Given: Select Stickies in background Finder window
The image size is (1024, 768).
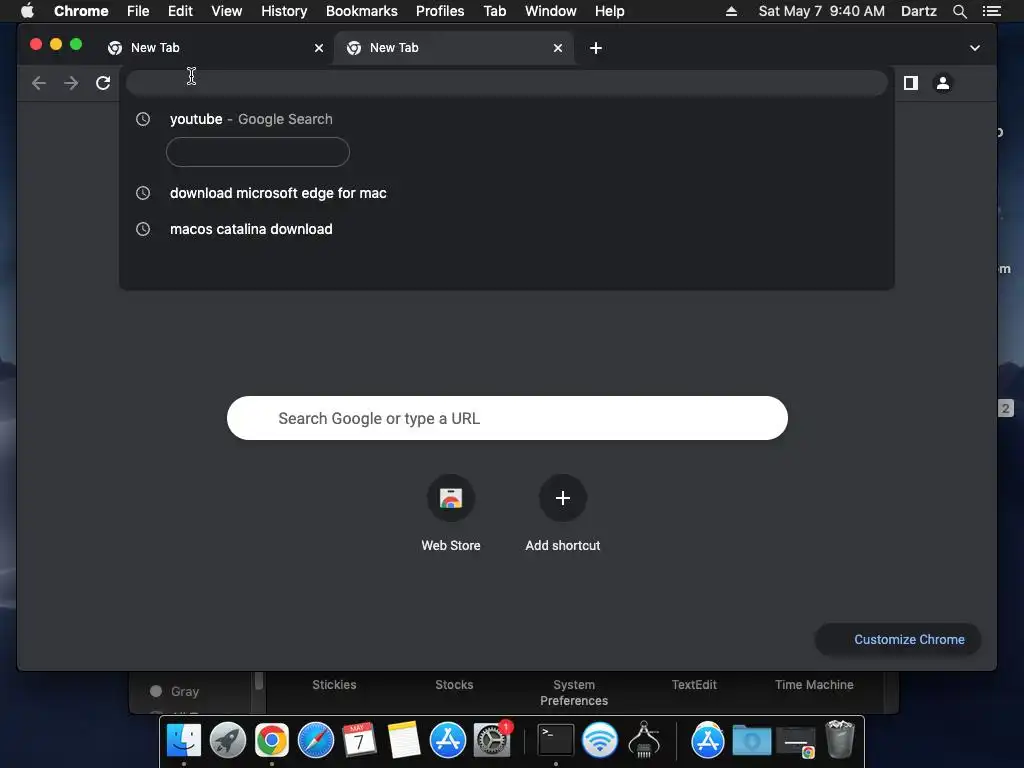Looking at the screenshot, I should click(334, 684).
